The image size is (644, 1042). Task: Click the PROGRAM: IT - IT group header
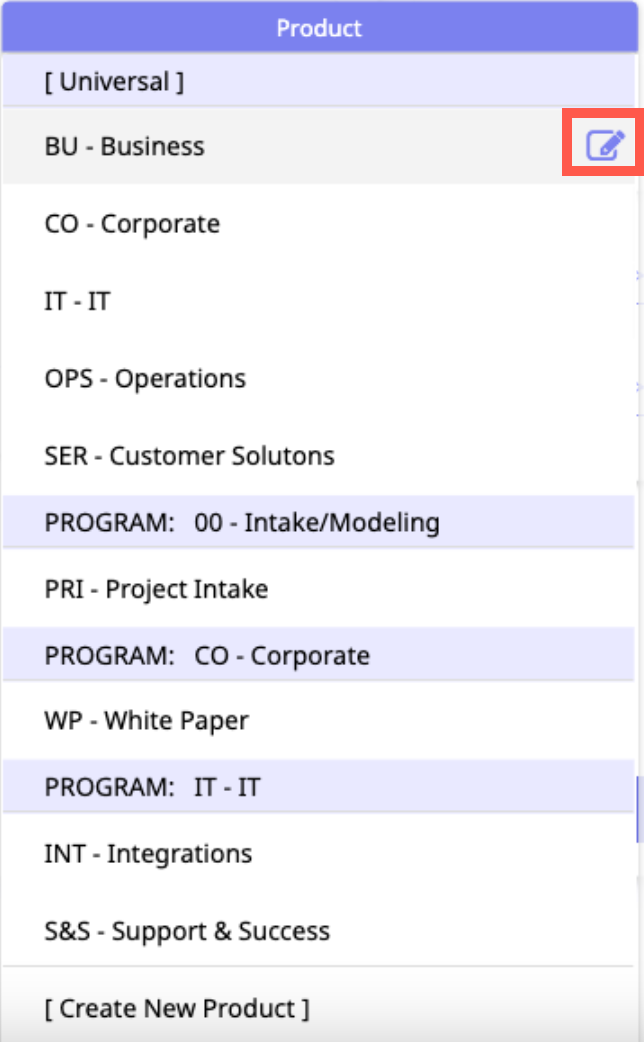pos(152,787)
